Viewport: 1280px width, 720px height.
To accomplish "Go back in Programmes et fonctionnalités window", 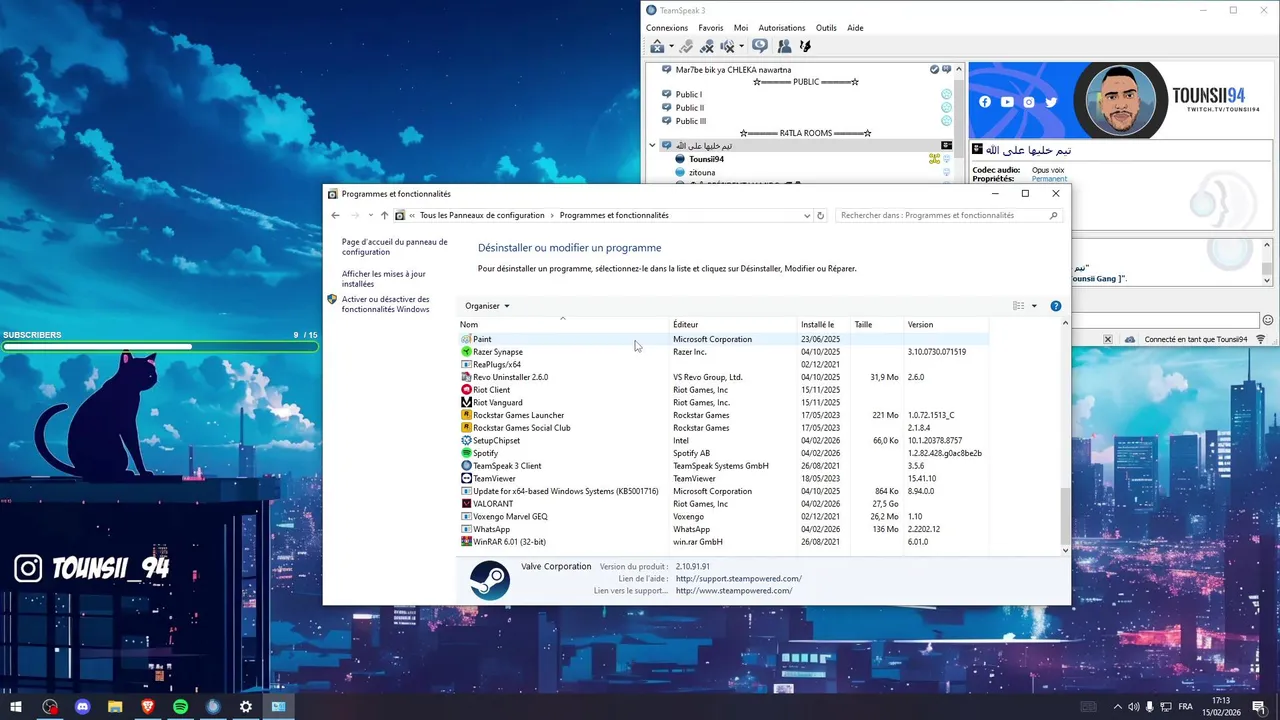I will tap(336, 215).
